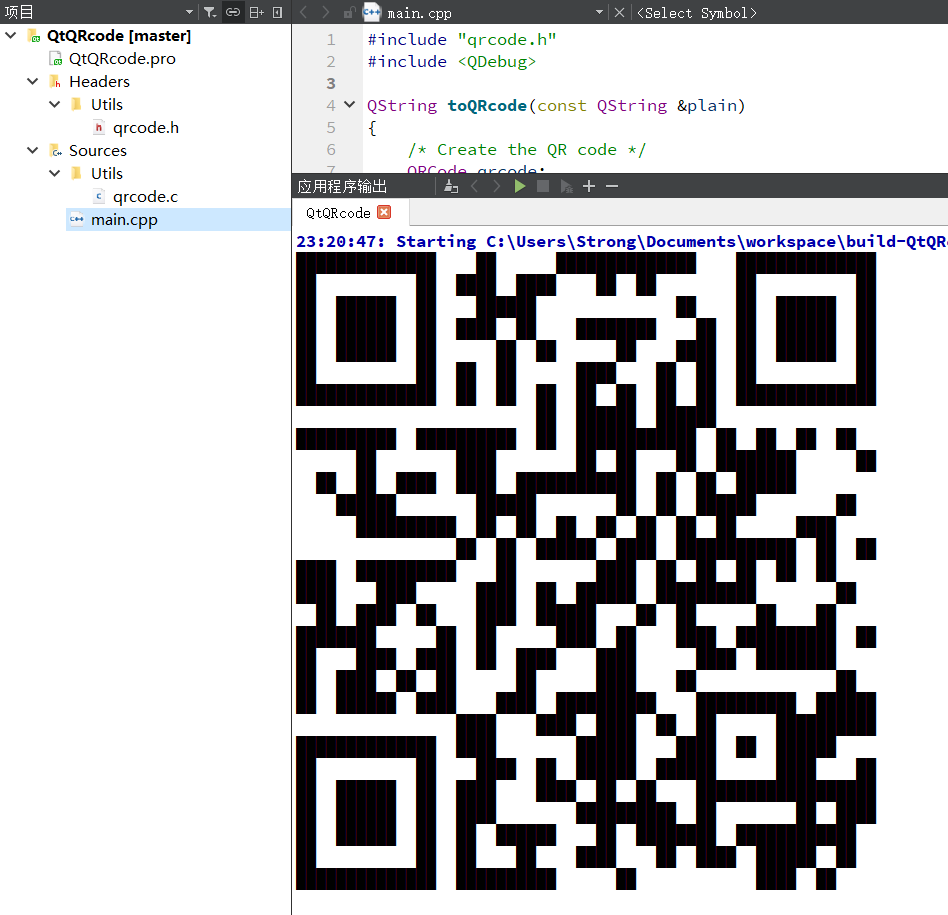Image resolution: width=948 pixels, height=915 pixels.
Task: Click the QtQRcode project icon
Action: [x=34, y=36]
